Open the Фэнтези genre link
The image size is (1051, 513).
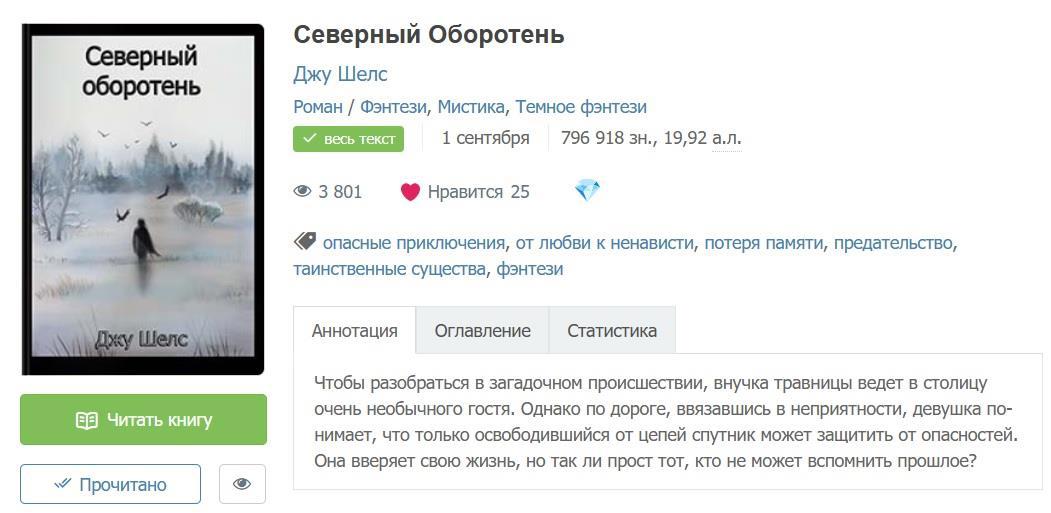(x=393, y=107)
